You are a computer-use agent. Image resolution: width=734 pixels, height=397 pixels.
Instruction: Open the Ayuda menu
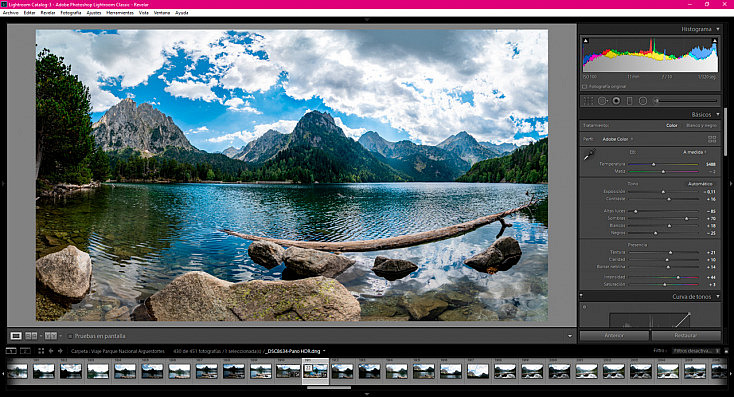pos(182,13)
